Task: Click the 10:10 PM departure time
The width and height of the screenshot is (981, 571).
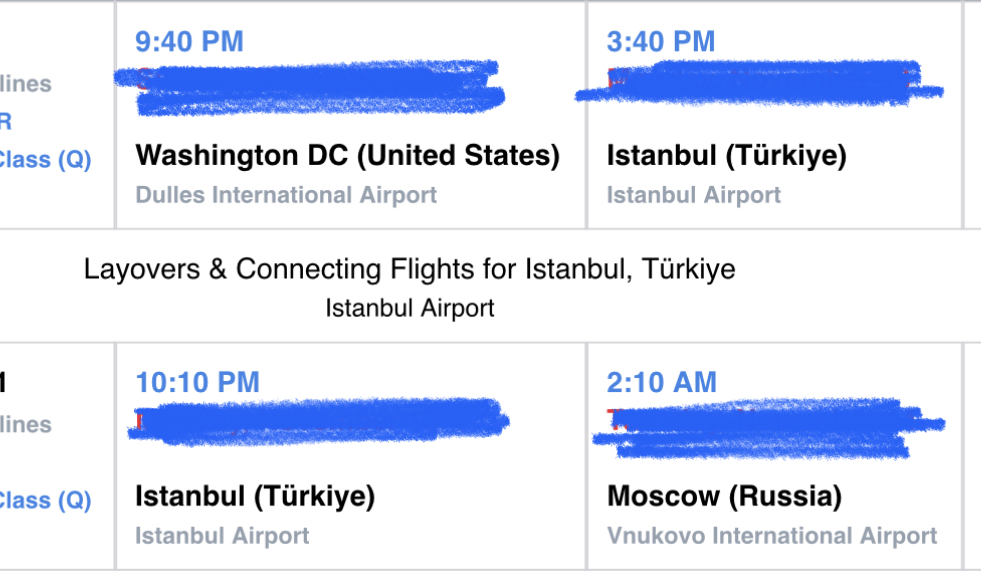Action: pyautogui.click(x=197, y=381)
